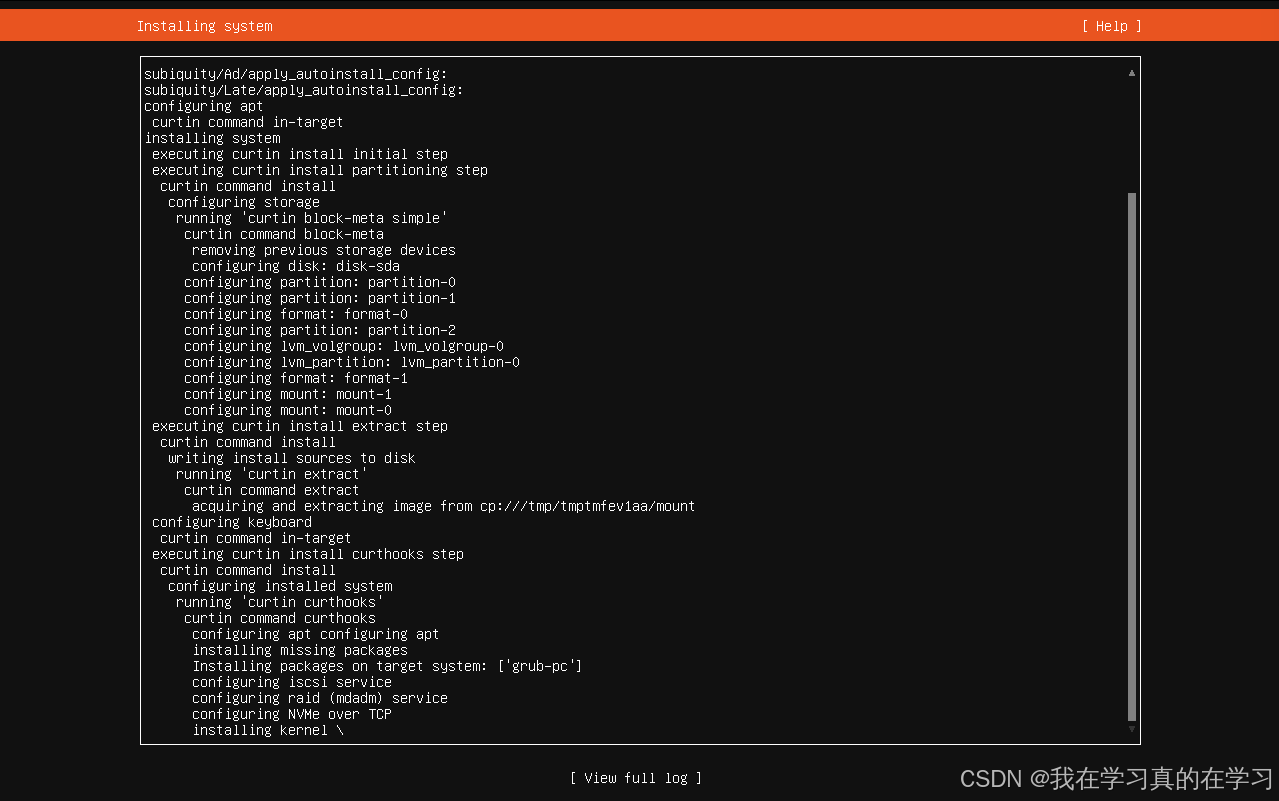Click 'Installing packages on target system' line
The image size is (1279, 801).
[x=388, y=666]
